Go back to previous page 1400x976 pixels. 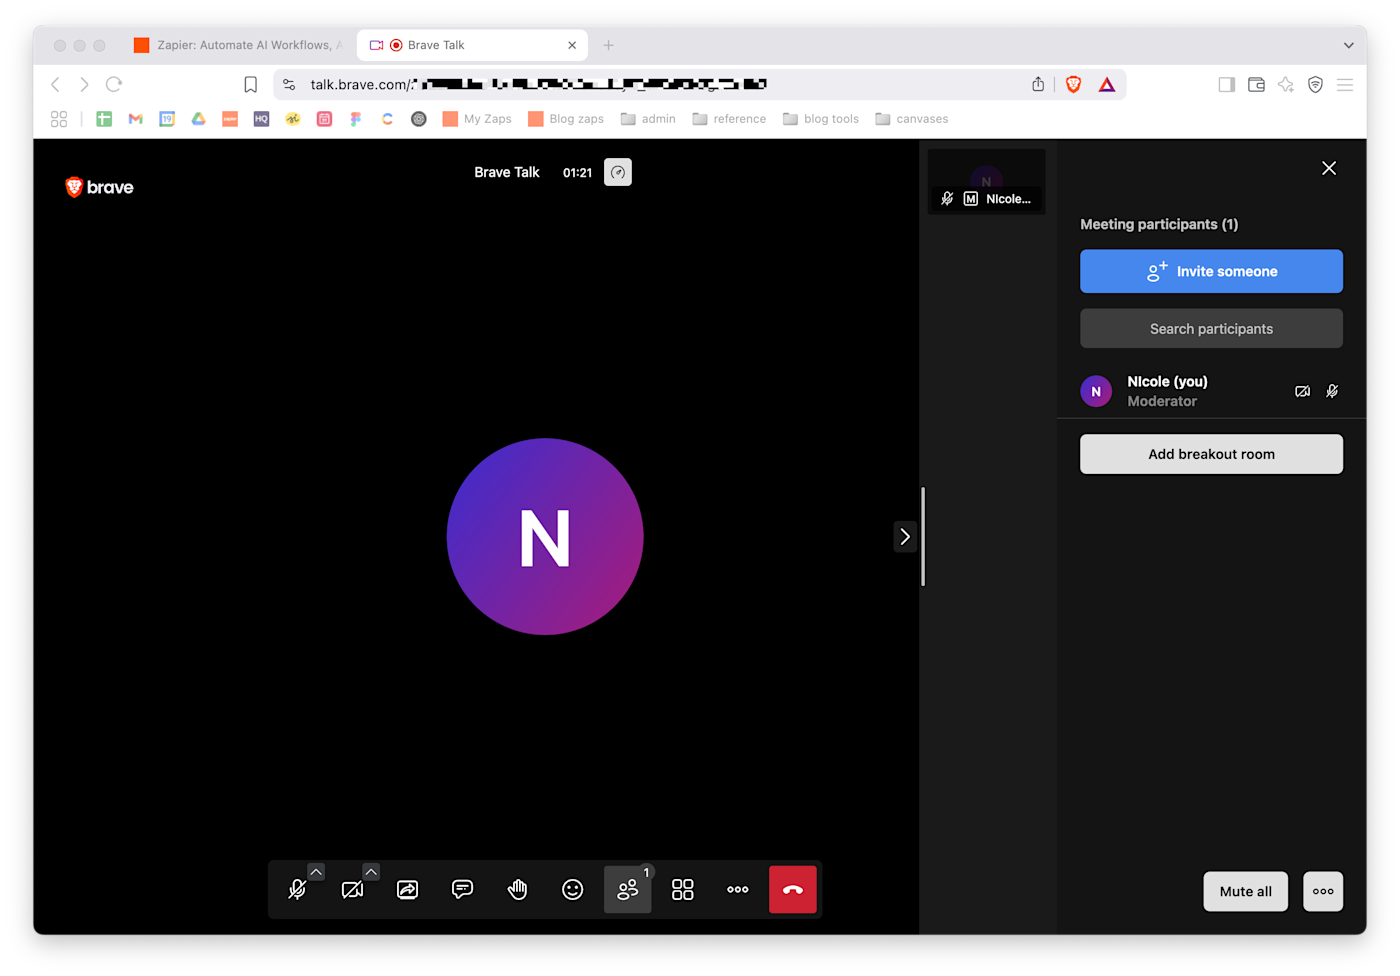(x=56, y=85)
